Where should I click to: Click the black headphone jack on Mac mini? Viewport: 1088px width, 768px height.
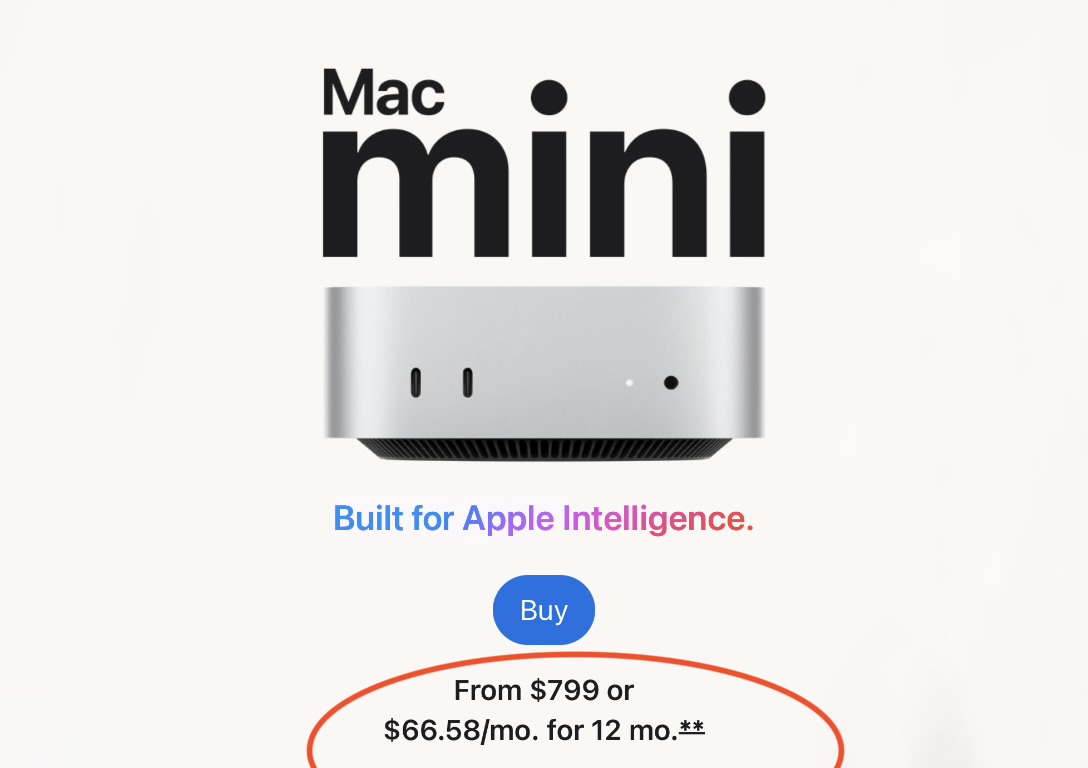coord(671,382)
